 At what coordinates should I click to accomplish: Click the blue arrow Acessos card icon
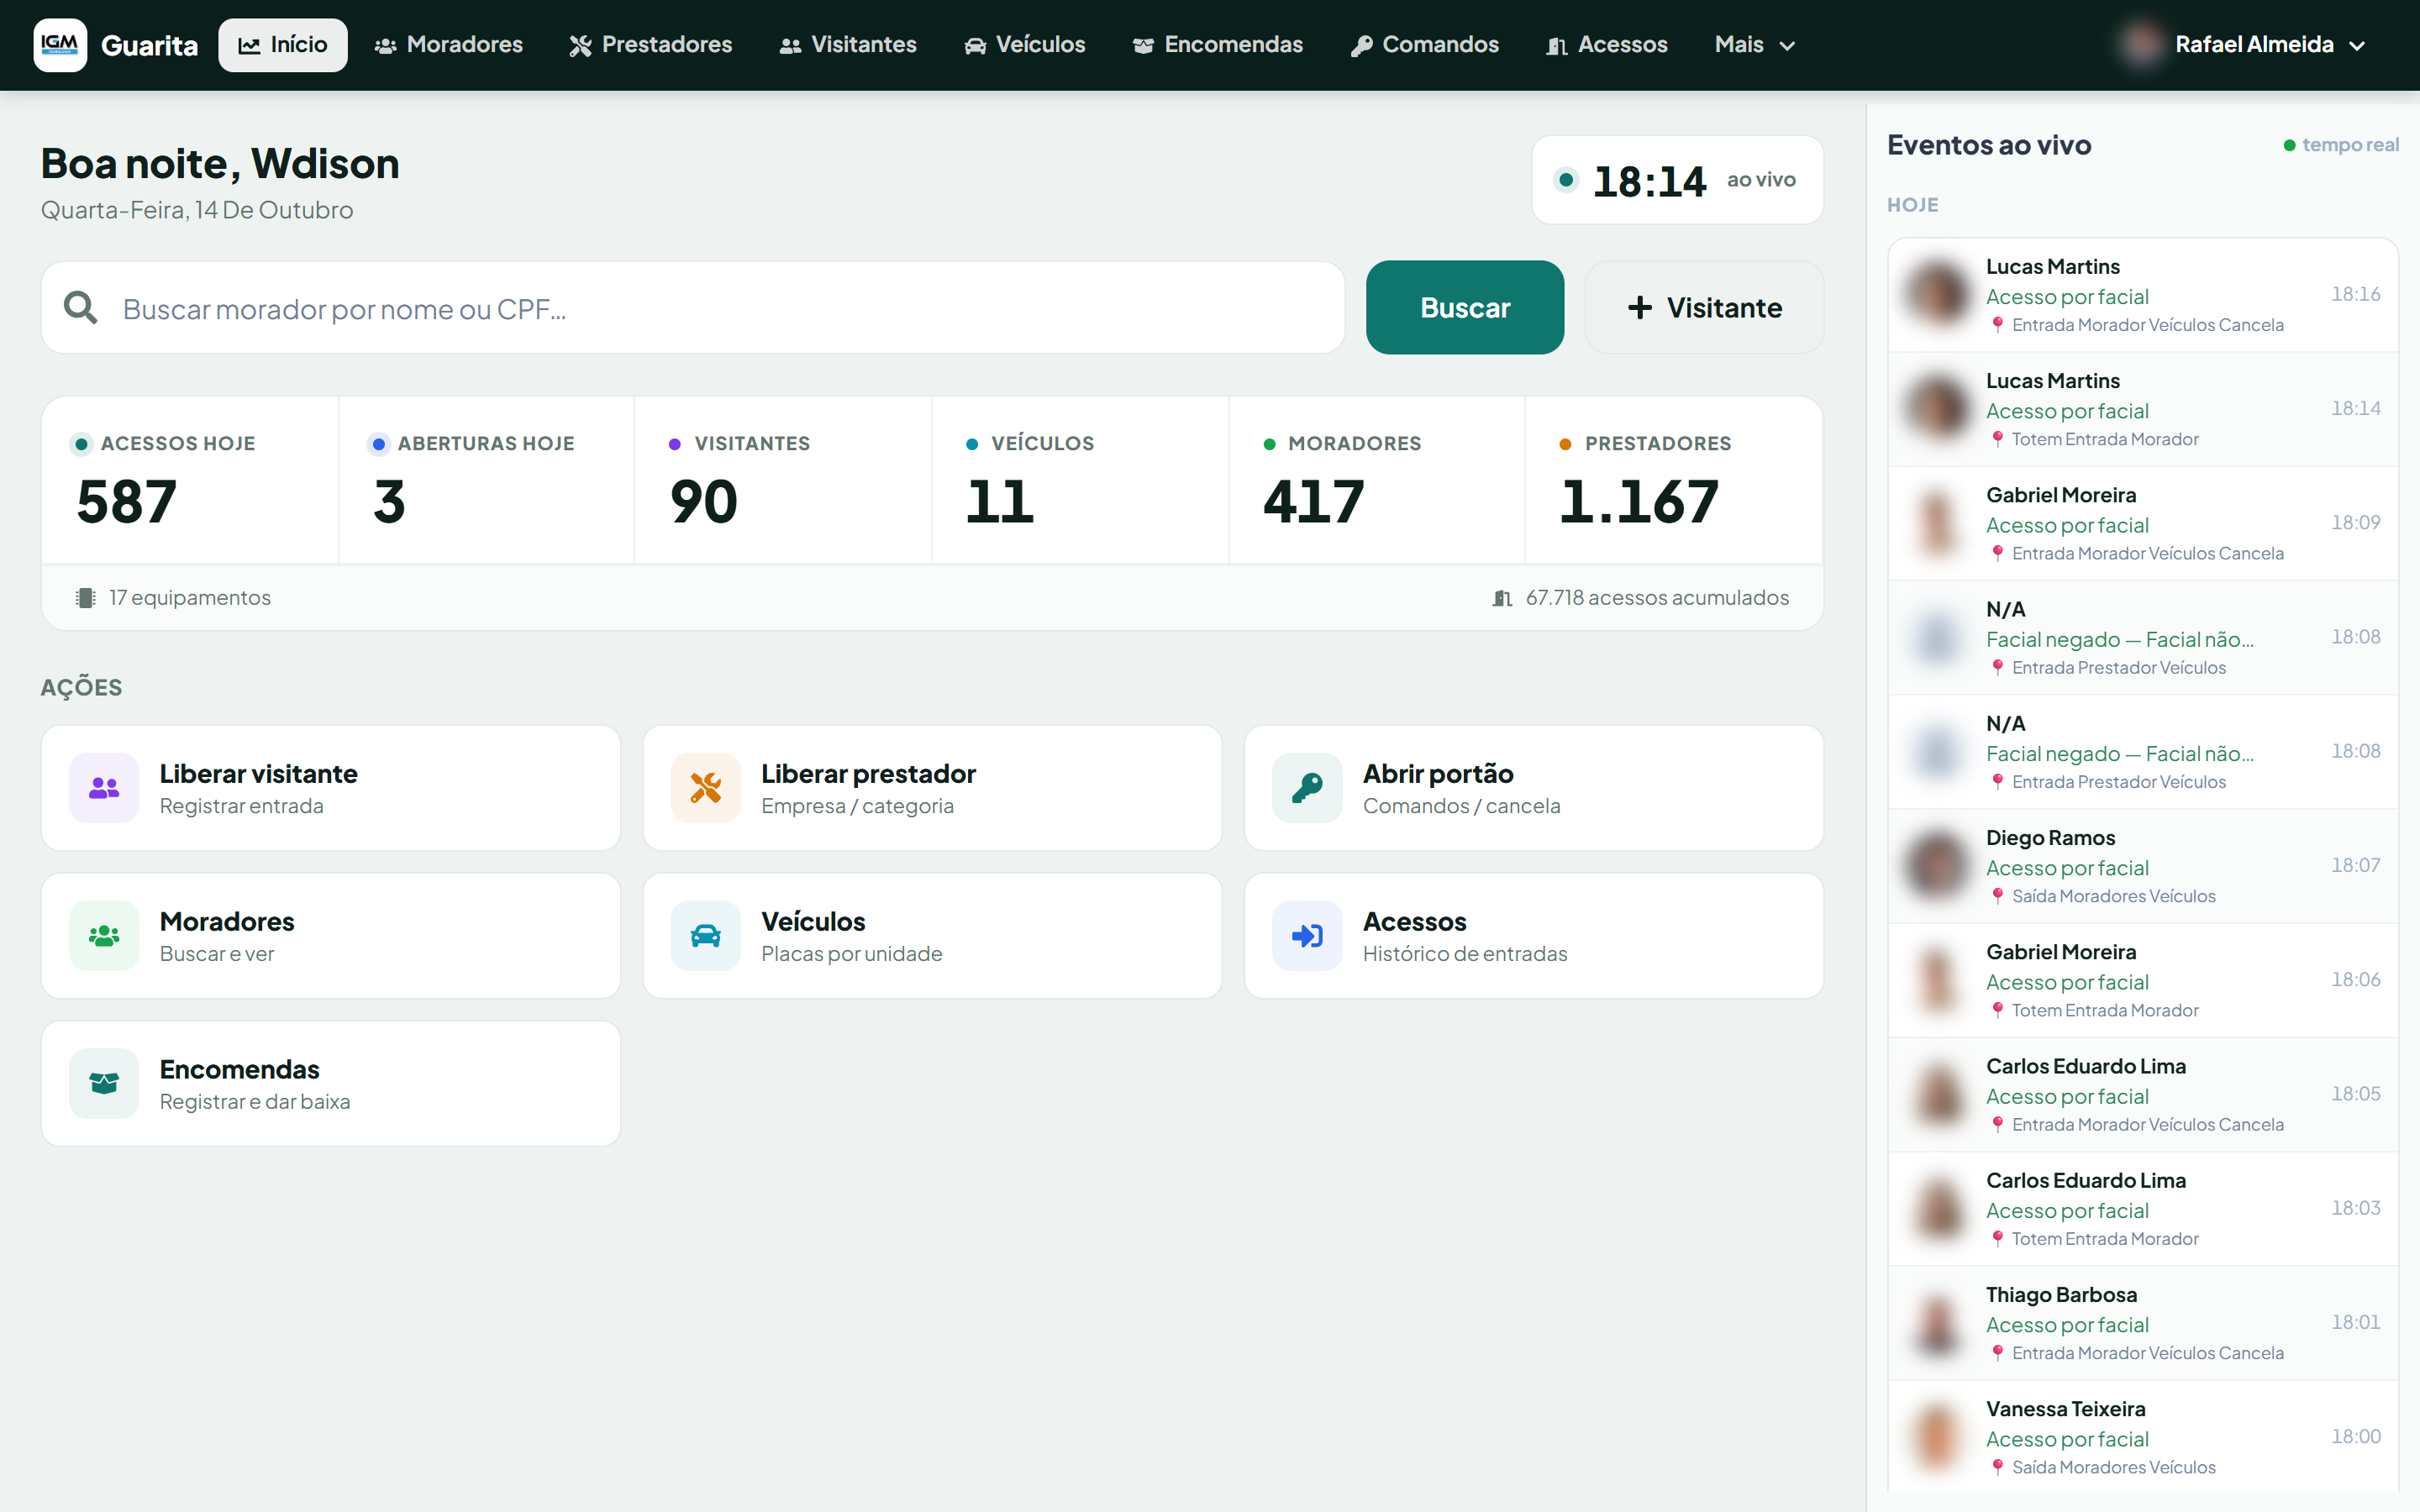pos(1307,936)
